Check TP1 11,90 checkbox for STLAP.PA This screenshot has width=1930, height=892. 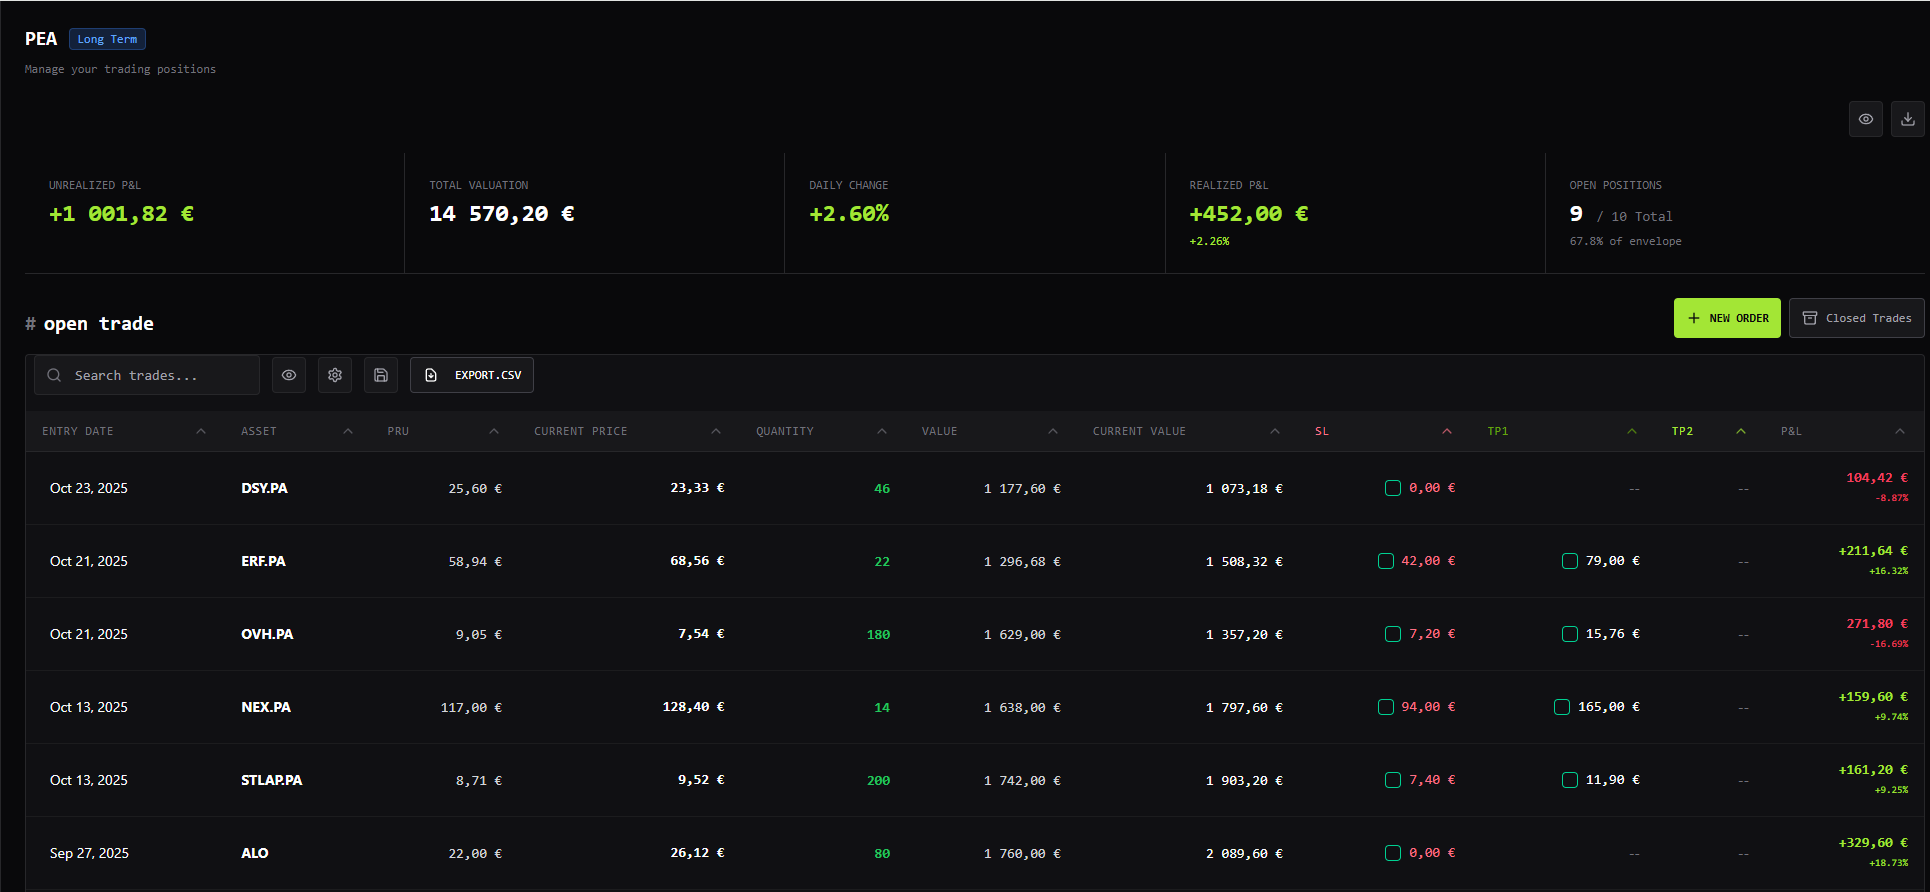(1570, 780)
